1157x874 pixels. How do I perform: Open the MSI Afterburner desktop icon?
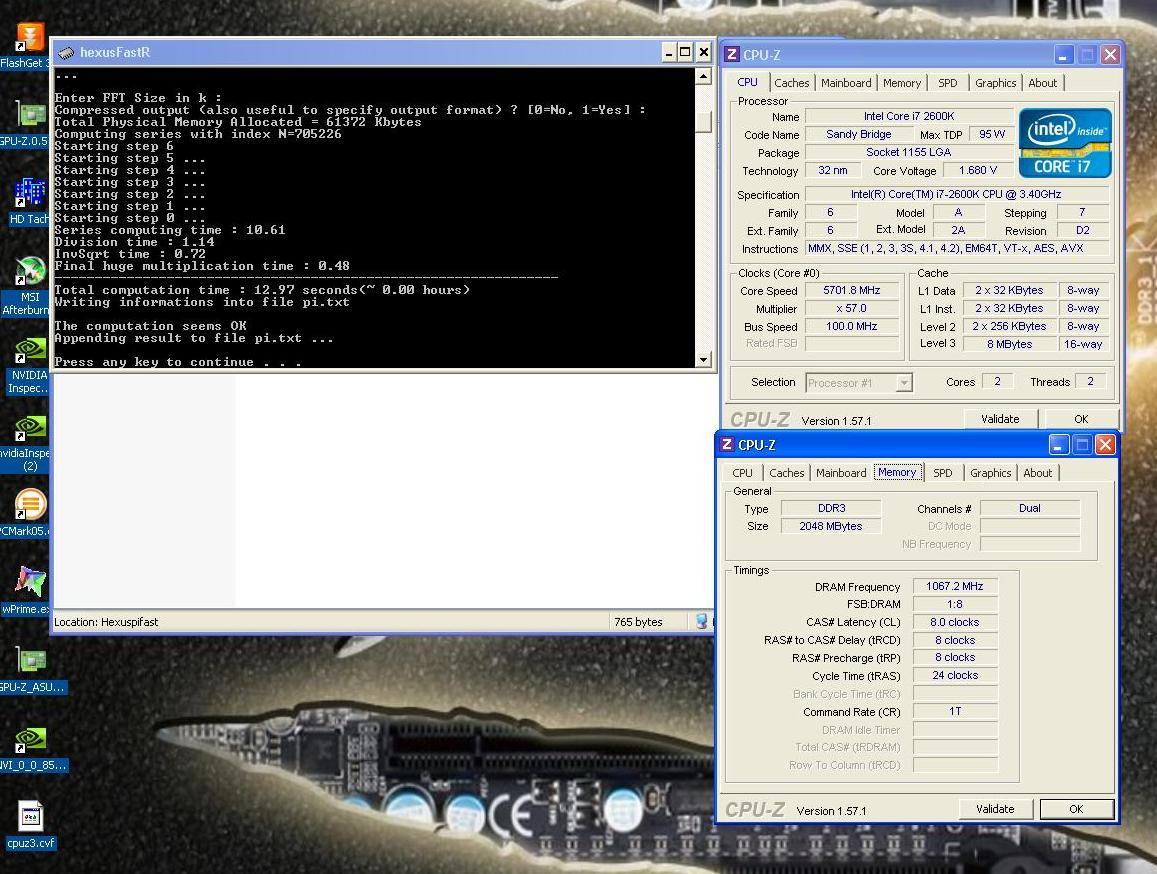click(x=30, y=272)
